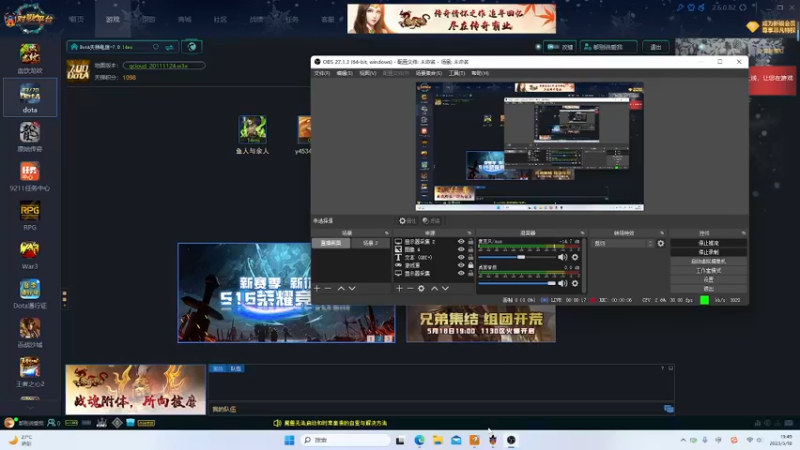Toggle lock on first display capture source
The height and width of the screenshot is (450, 800).
coord(470,241)
